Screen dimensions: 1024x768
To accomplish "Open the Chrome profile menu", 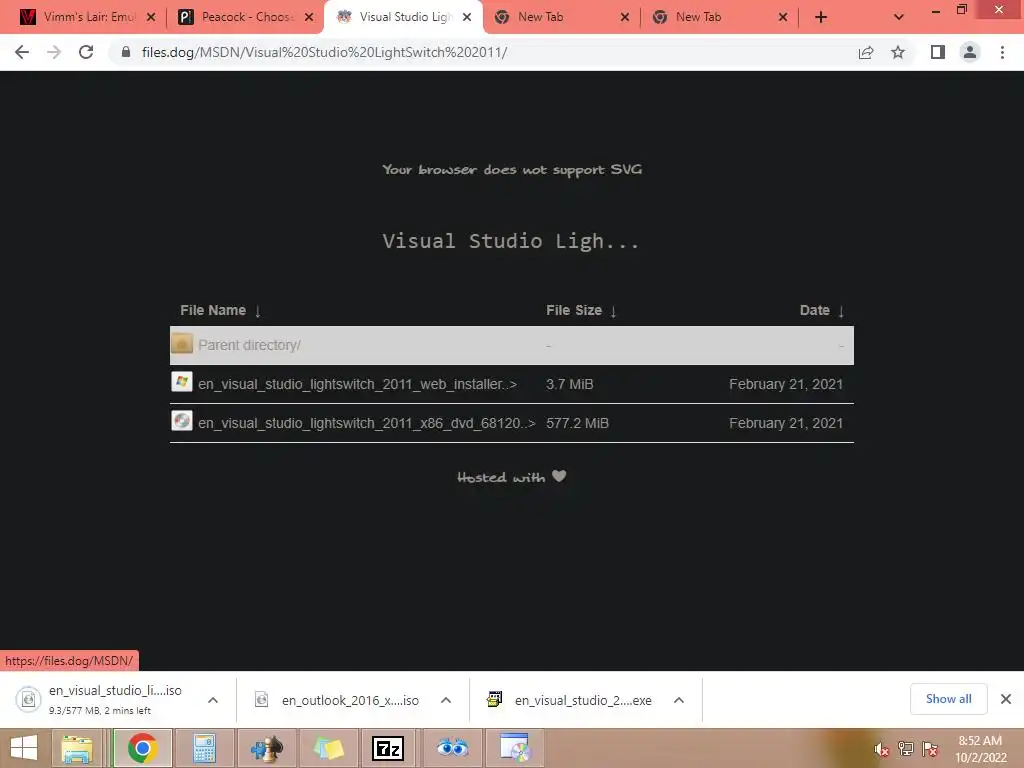I will pos(970,52).
